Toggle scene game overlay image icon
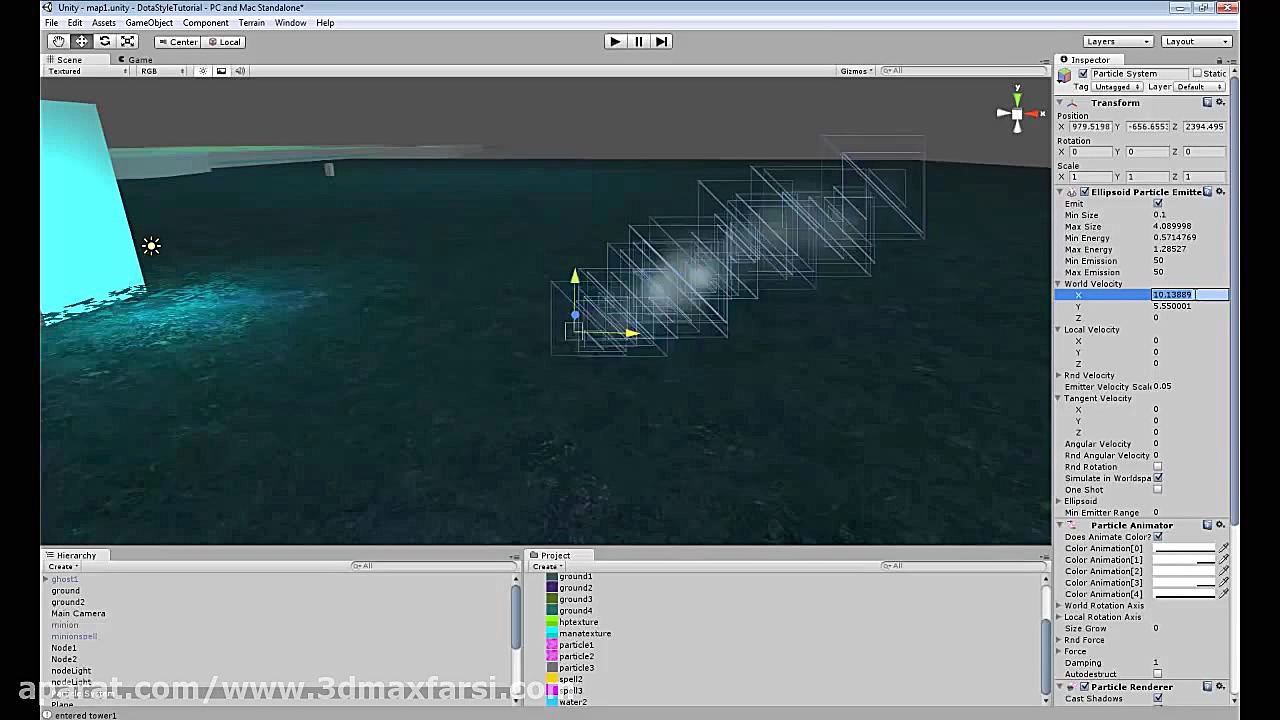The image size is (1280, 720). coord(221,71)
